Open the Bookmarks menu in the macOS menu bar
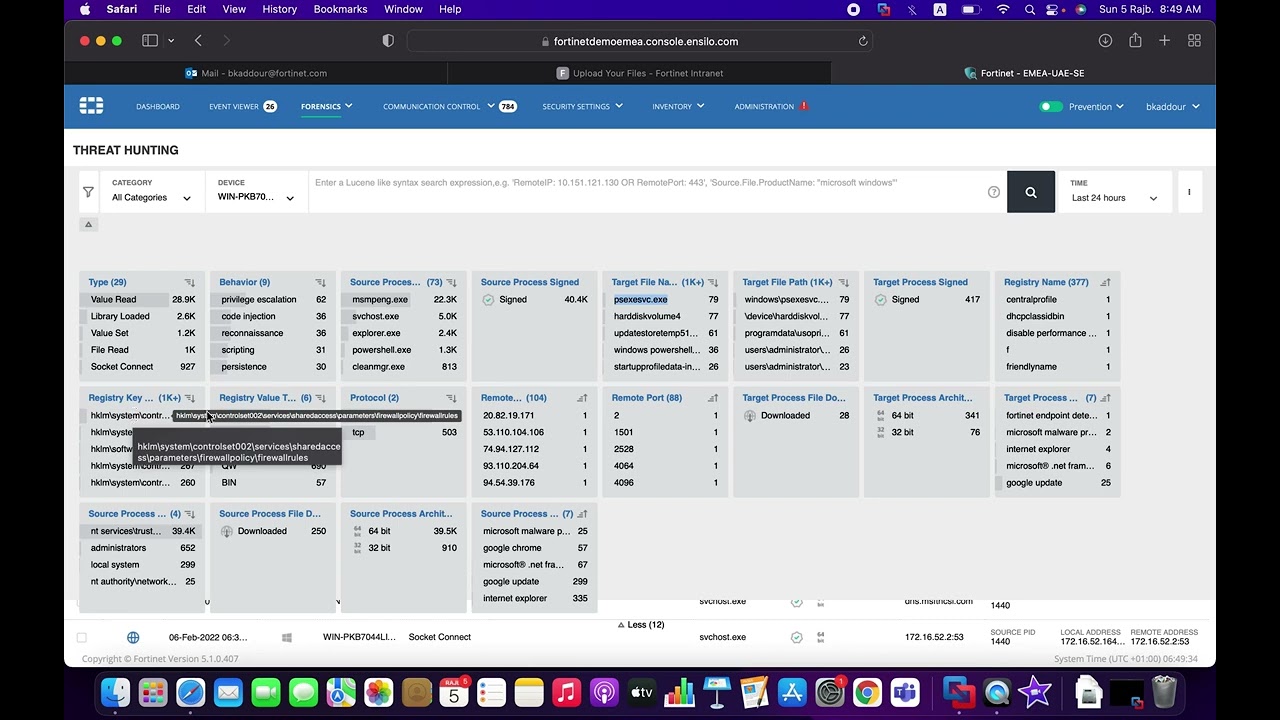This screenshot has width=1280, height=720. click(340, 9)
